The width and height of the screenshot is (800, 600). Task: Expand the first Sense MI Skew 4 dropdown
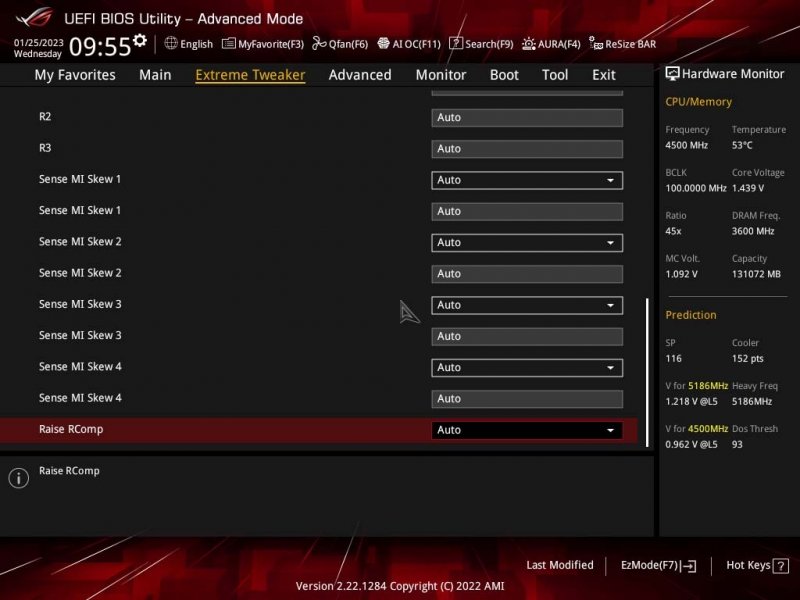(527, 368)
